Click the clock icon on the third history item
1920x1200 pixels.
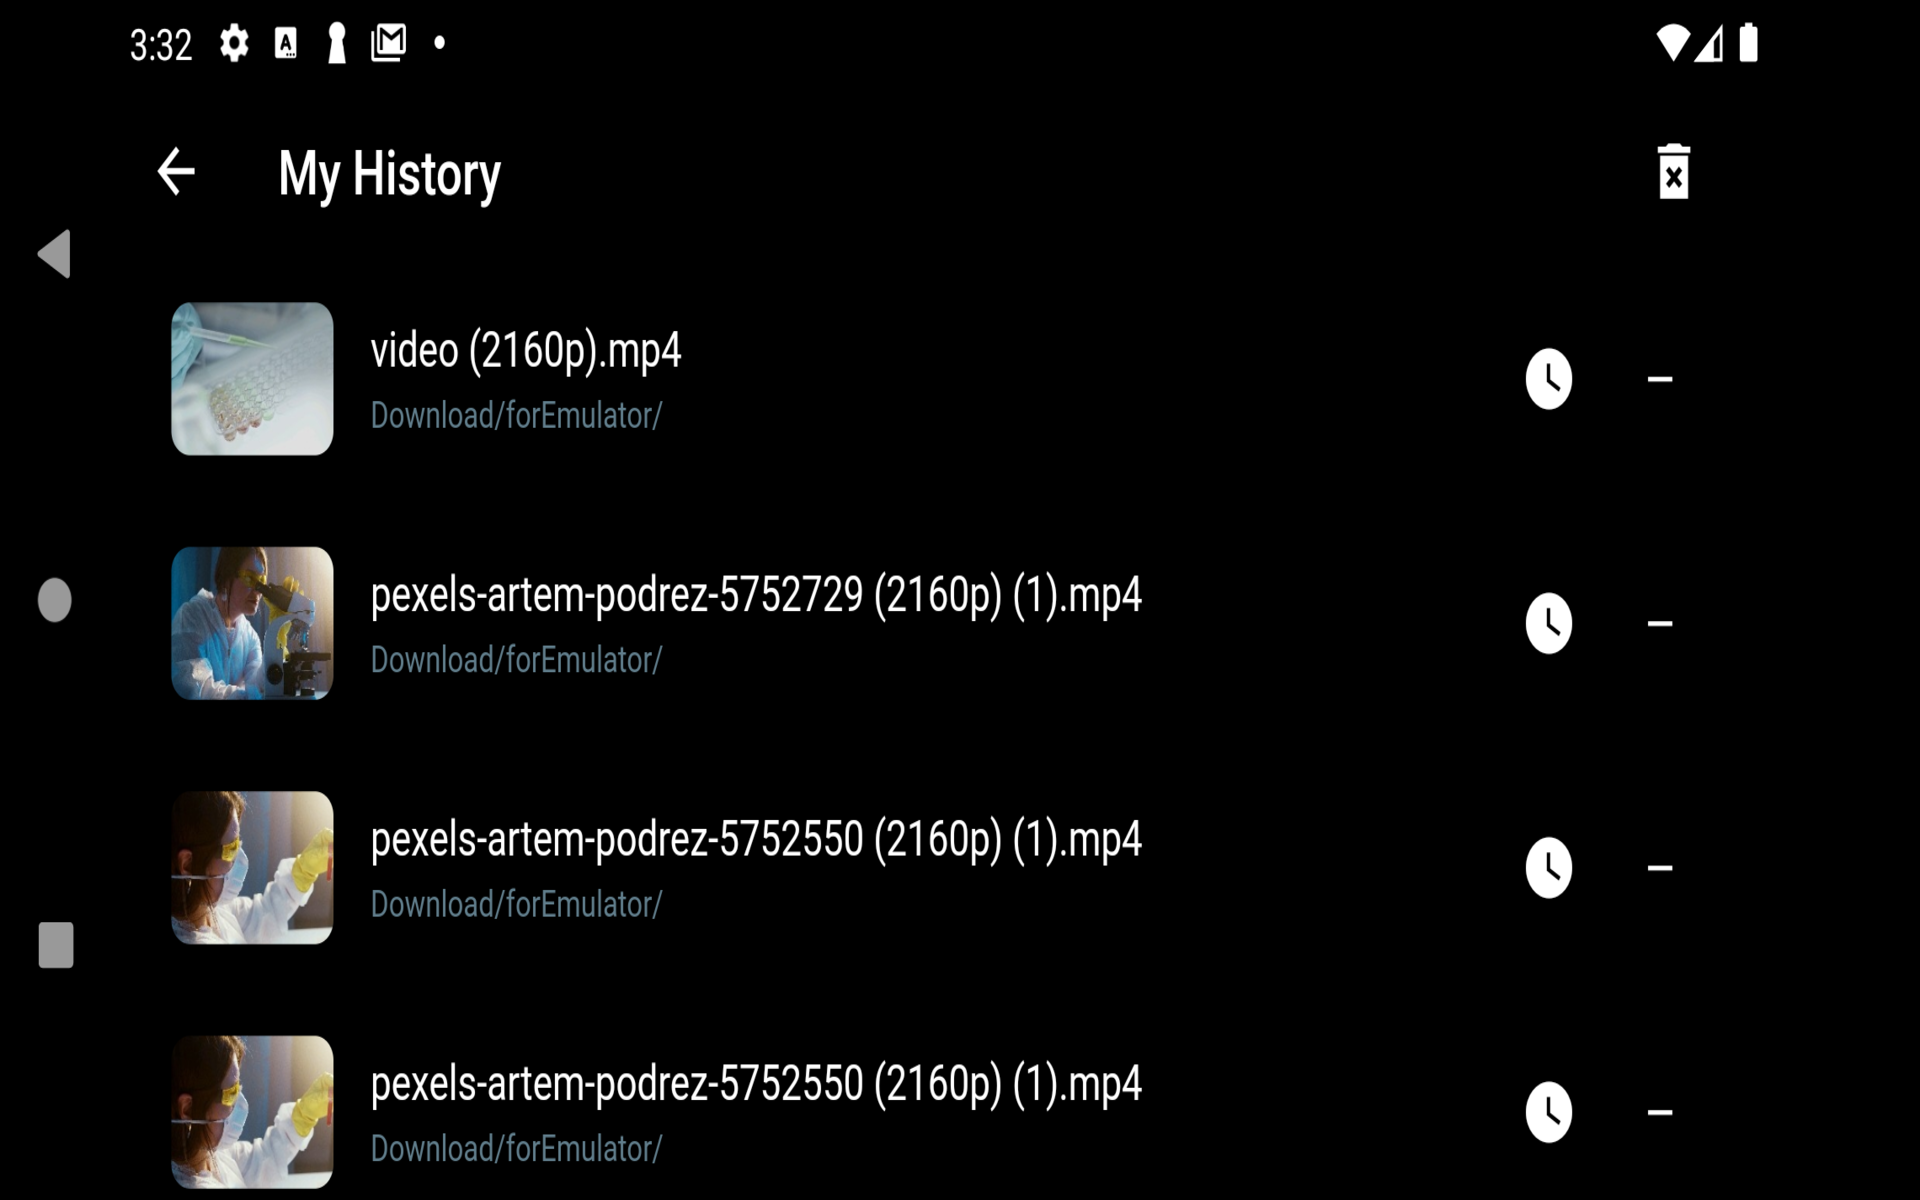(1548, 867)
